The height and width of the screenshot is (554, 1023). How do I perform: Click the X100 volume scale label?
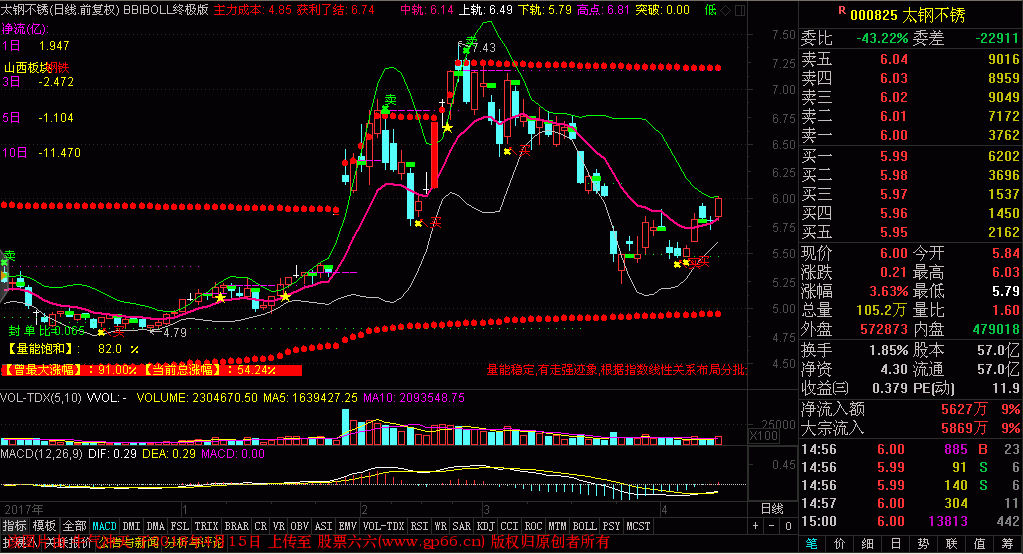pyautogui.click(x=763, y=436)
